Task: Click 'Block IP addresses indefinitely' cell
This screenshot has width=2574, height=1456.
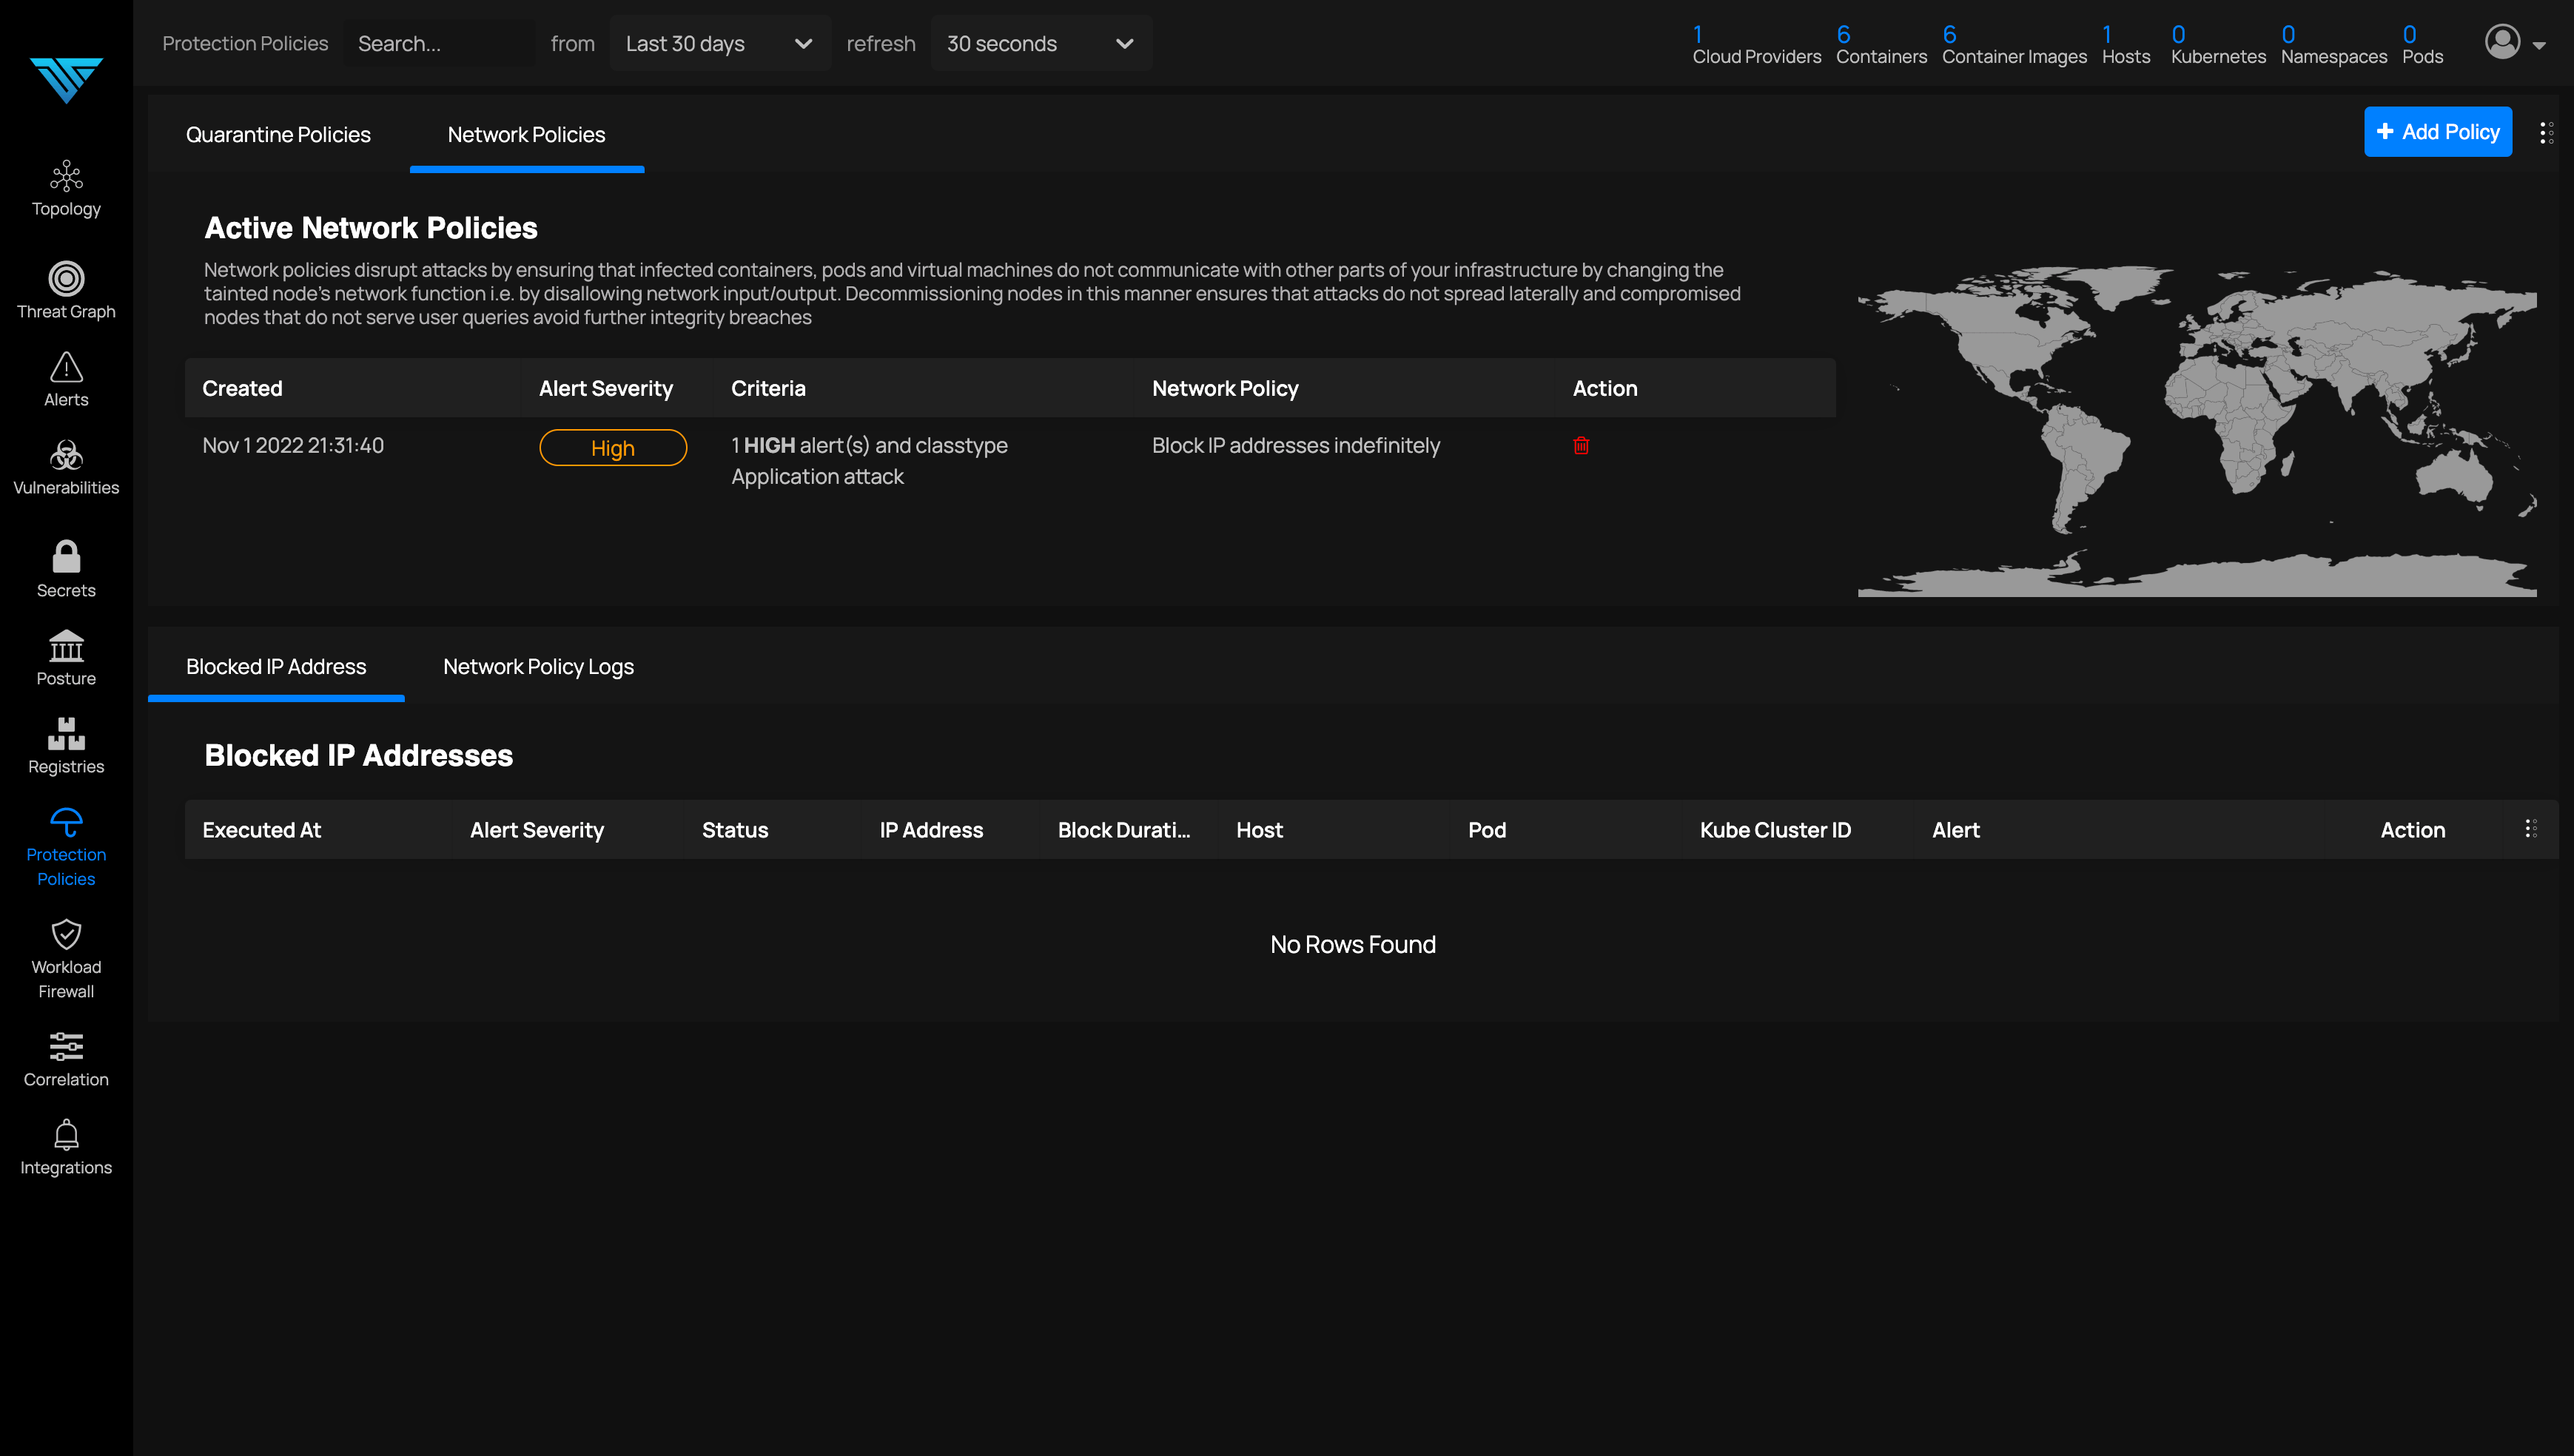Action: coord(1296,445)
